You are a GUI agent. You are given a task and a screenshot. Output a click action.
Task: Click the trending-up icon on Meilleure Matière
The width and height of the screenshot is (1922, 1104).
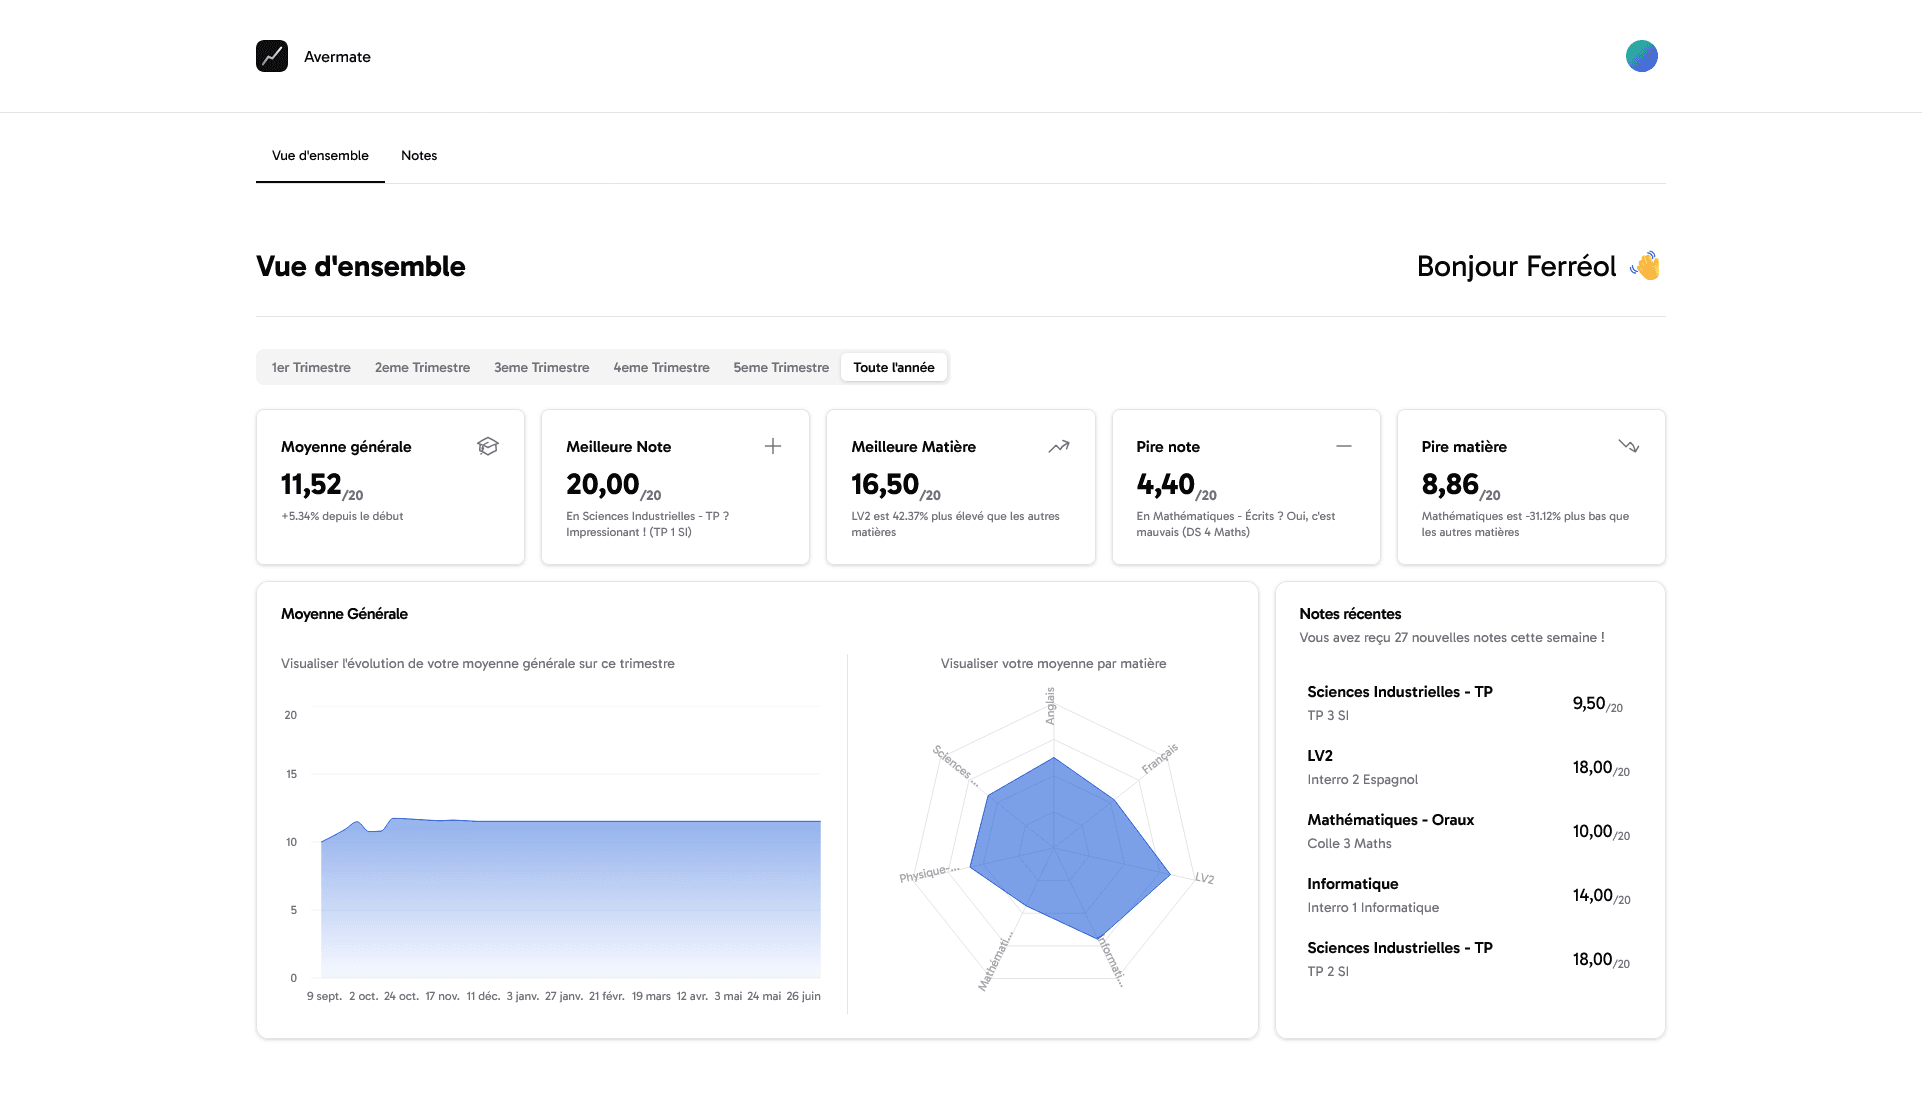coord(1059,446)
